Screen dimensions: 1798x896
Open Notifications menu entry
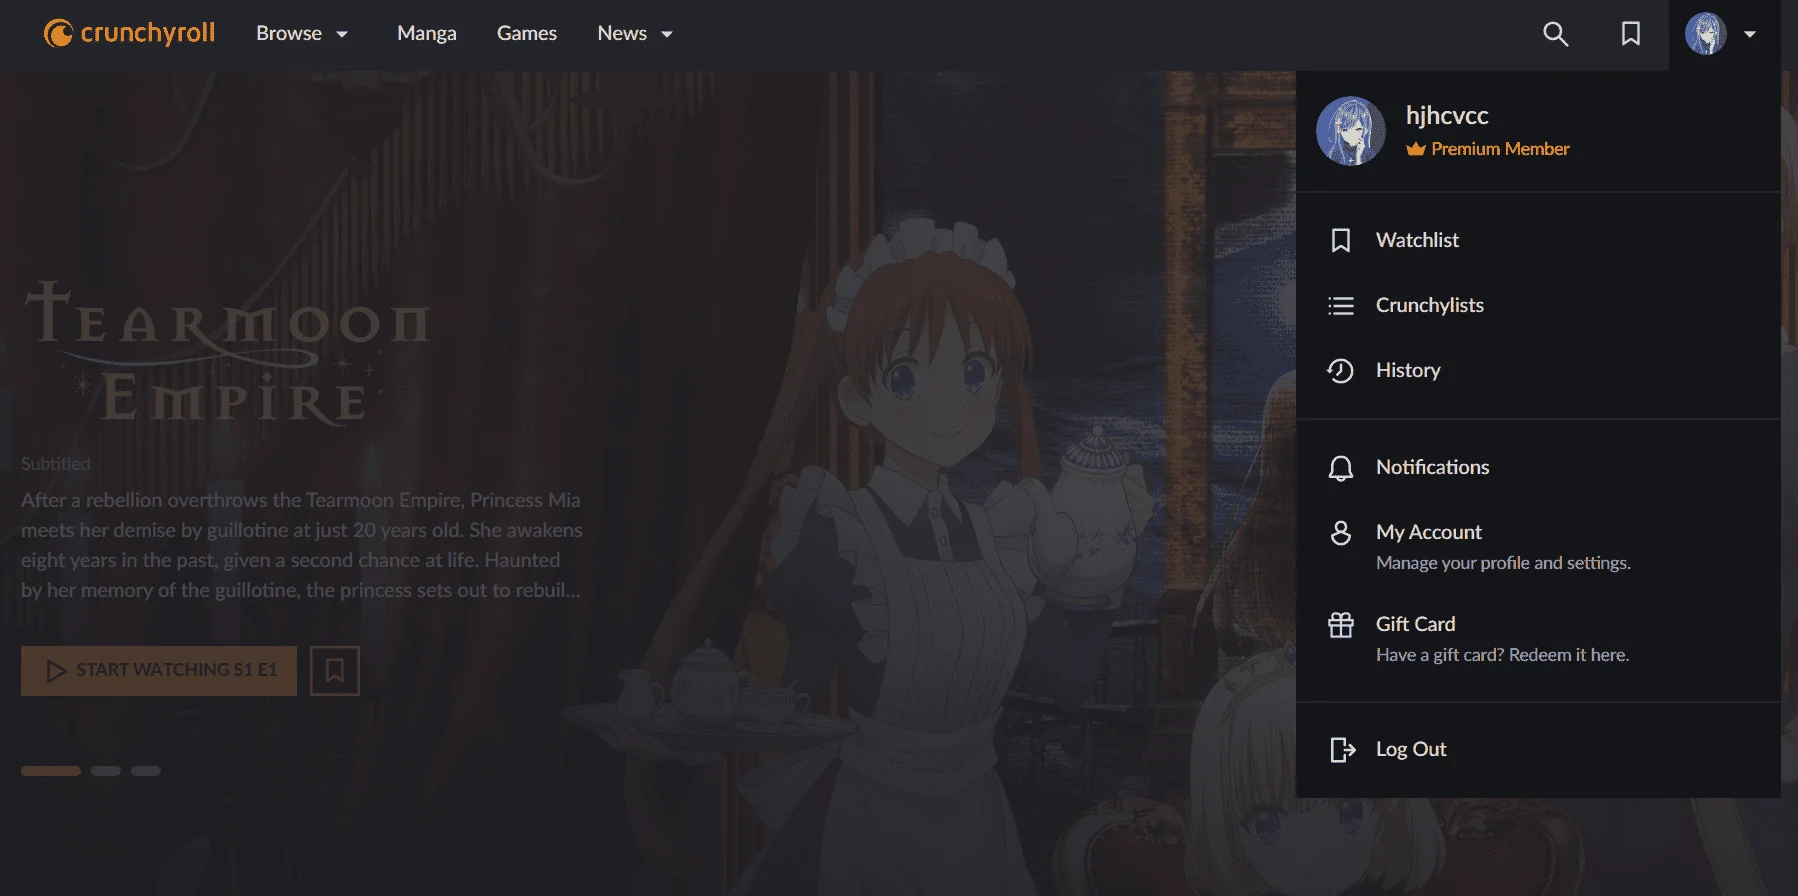coord(1538,467)
